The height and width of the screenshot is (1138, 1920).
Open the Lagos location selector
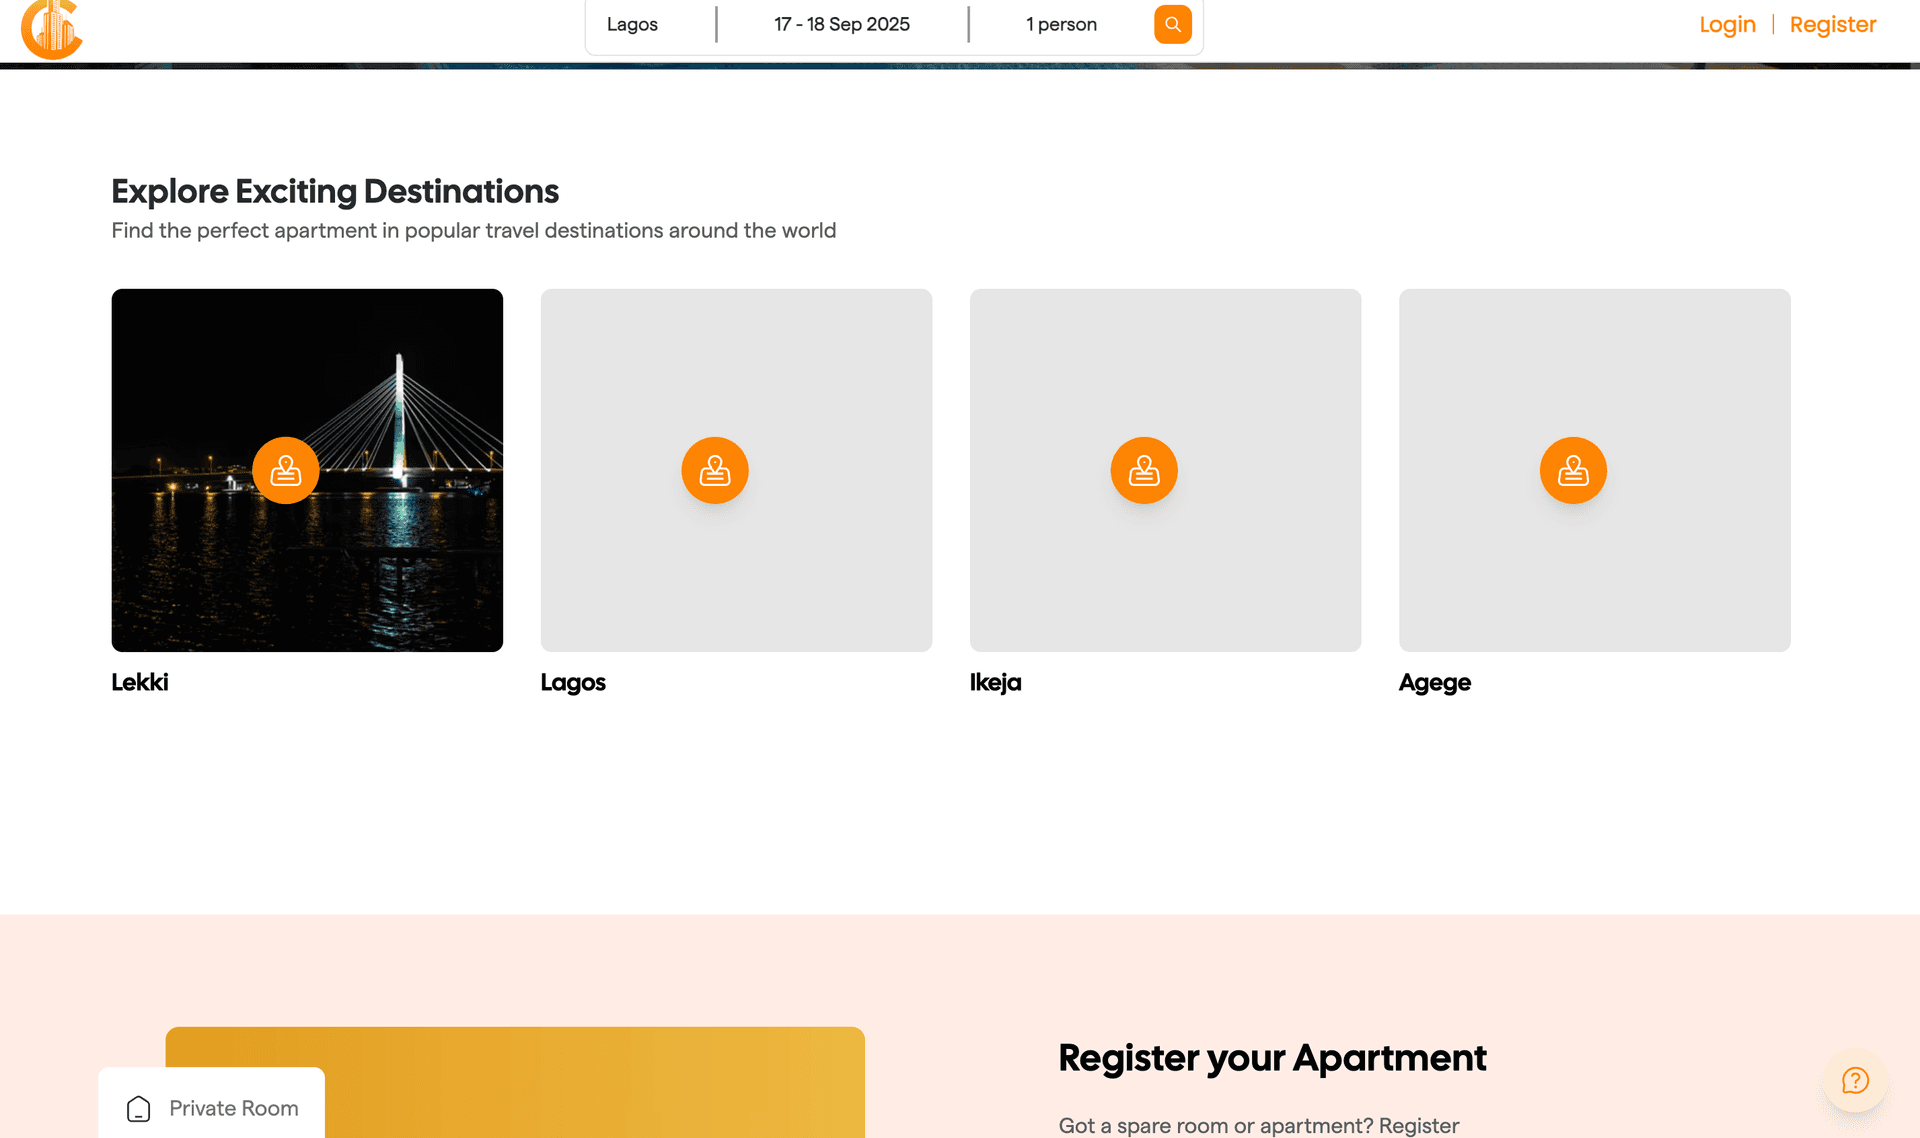pyautogui.click(x=632, y=24)
